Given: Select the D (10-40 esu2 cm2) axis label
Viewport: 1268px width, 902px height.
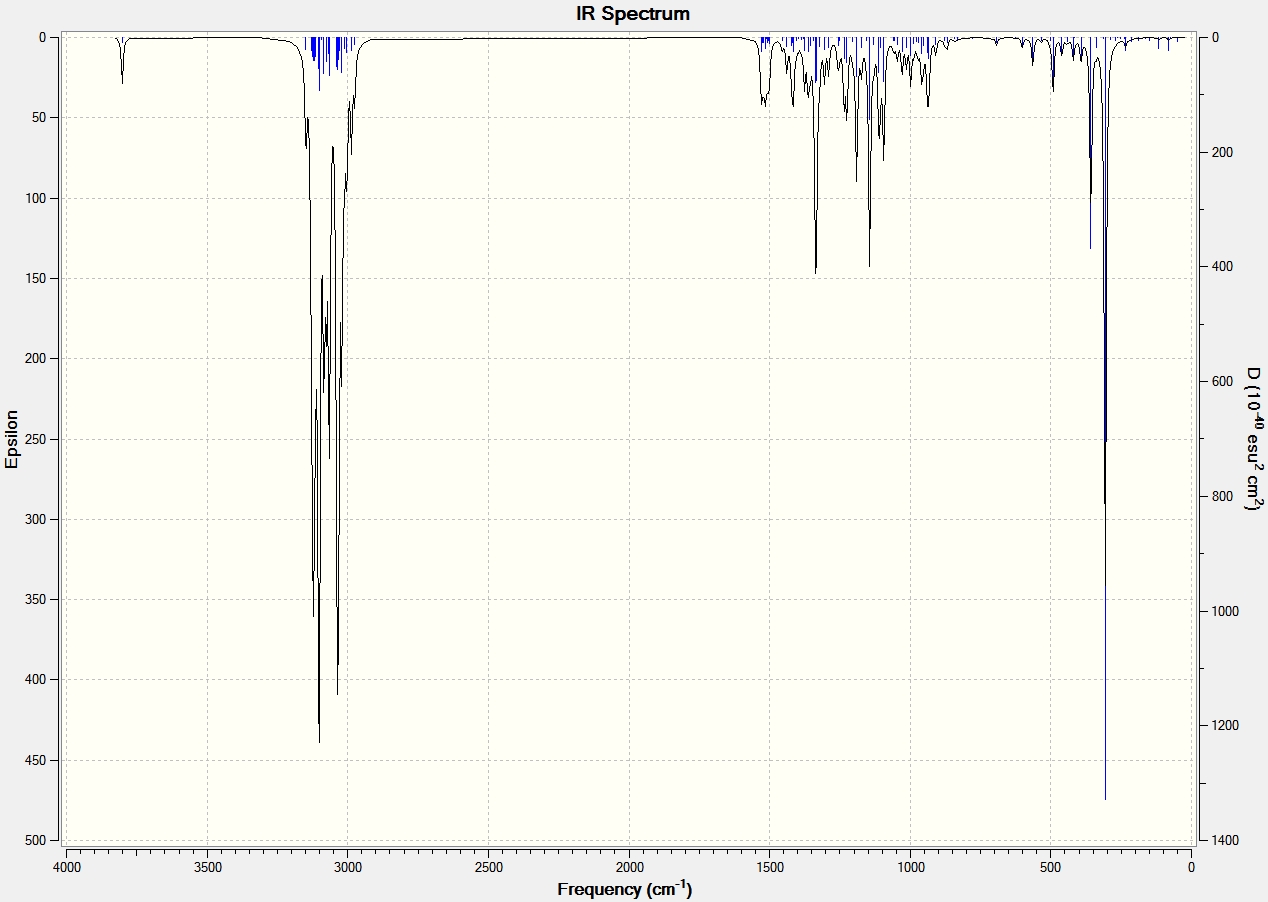Looking at the screenshot, I should click(x=1253, y=439).
